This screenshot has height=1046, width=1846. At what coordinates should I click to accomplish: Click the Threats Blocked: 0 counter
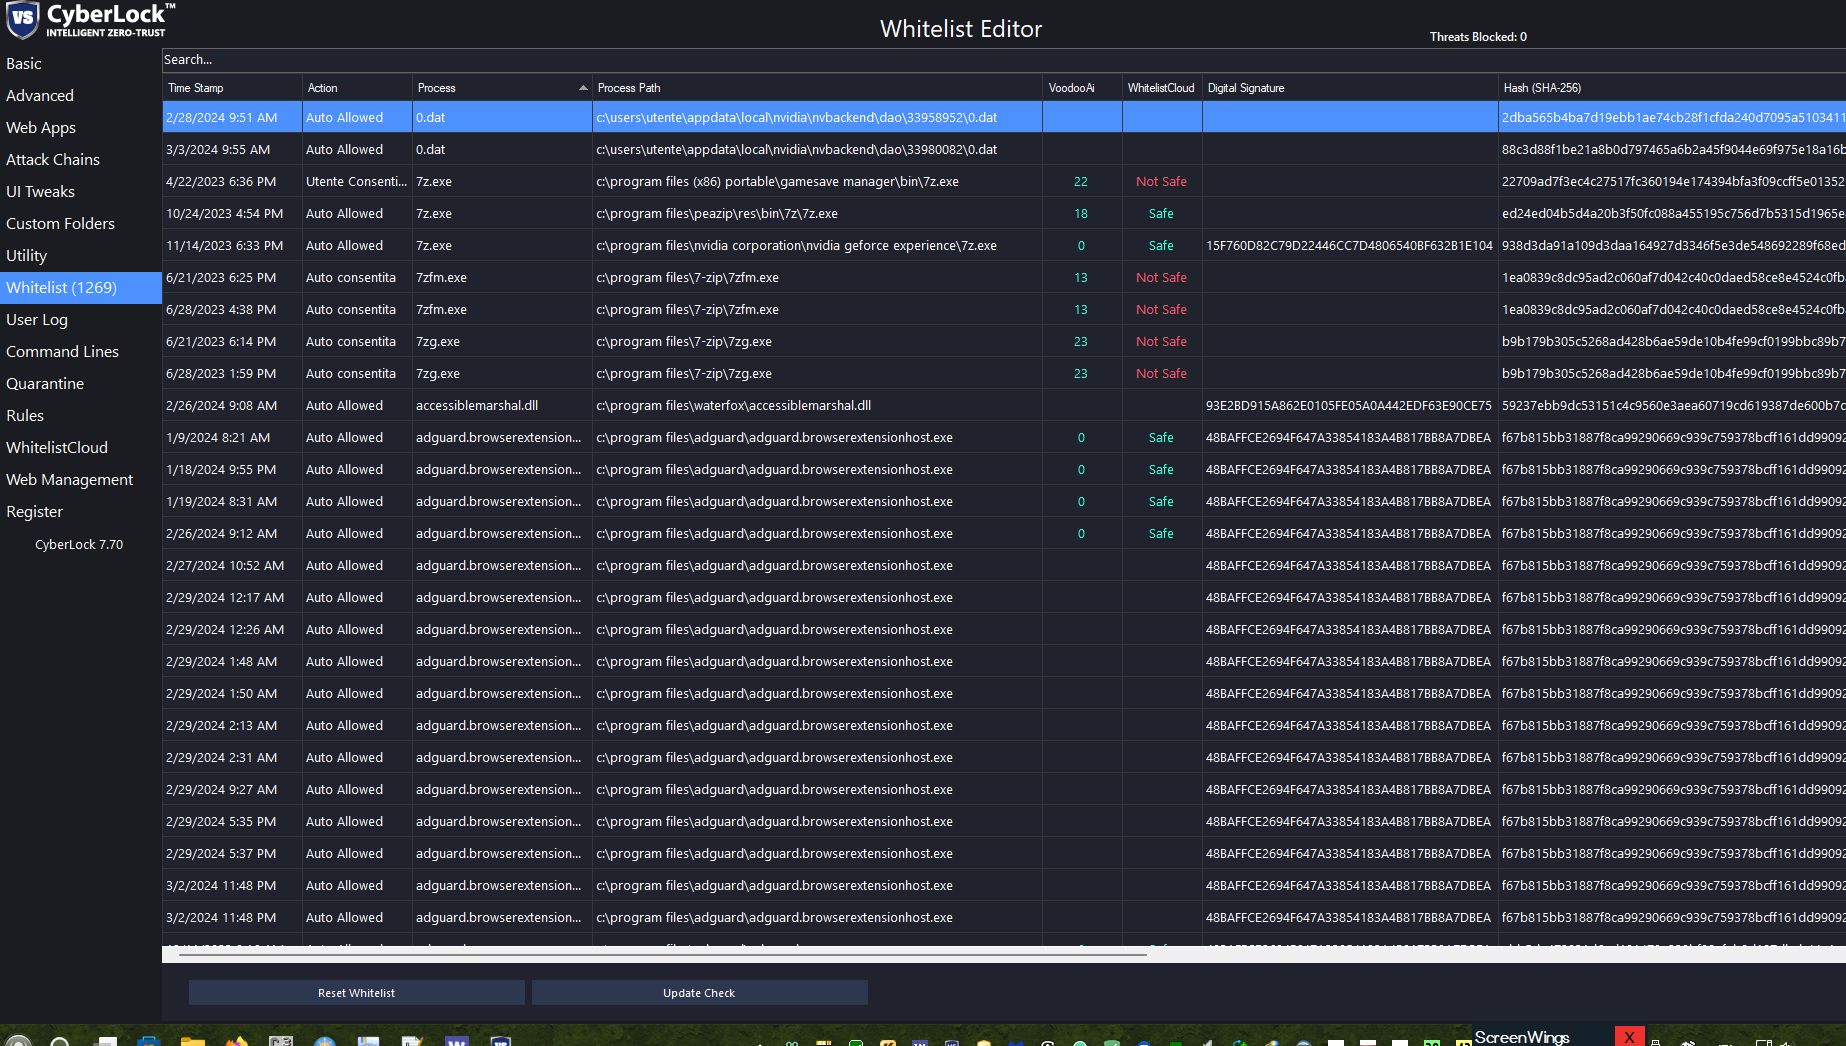[1478, 37]
